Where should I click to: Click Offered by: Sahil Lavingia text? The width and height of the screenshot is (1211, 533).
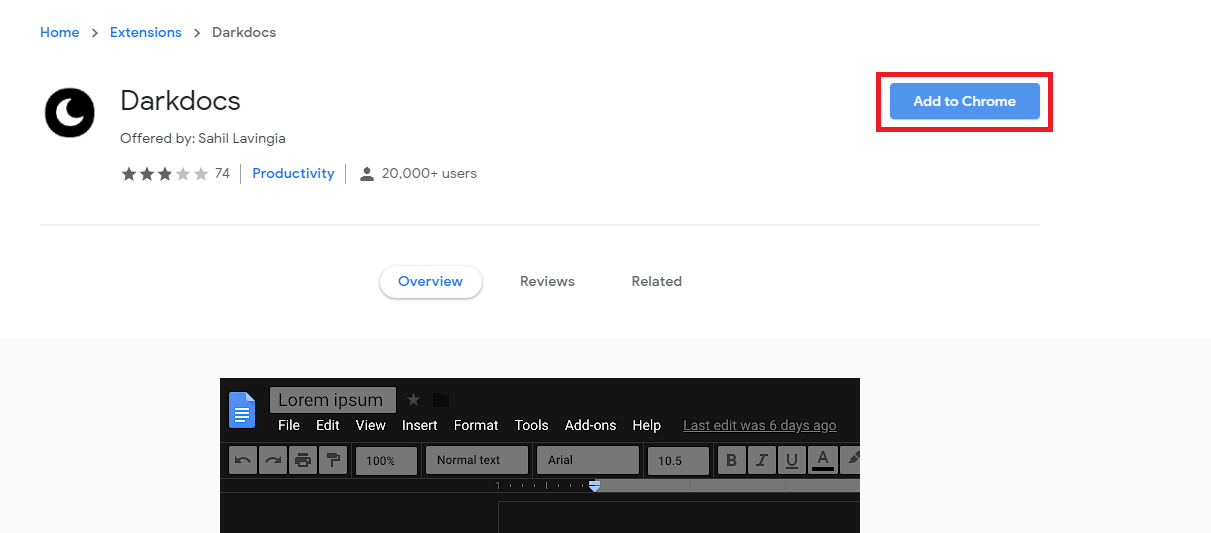point(203,138)
